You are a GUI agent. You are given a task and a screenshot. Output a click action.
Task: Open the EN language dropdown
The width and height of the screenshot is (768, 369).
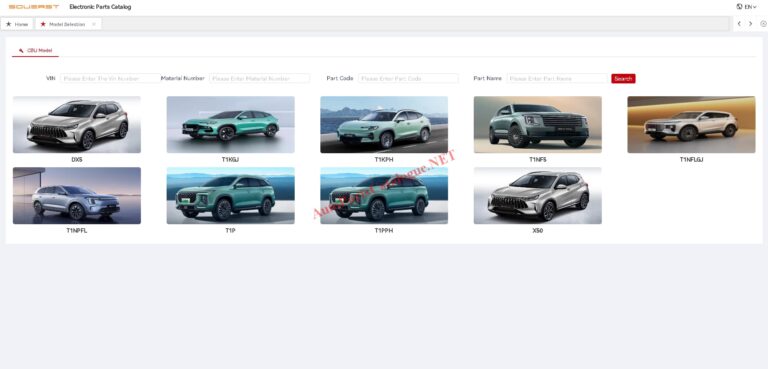(746, 7)
